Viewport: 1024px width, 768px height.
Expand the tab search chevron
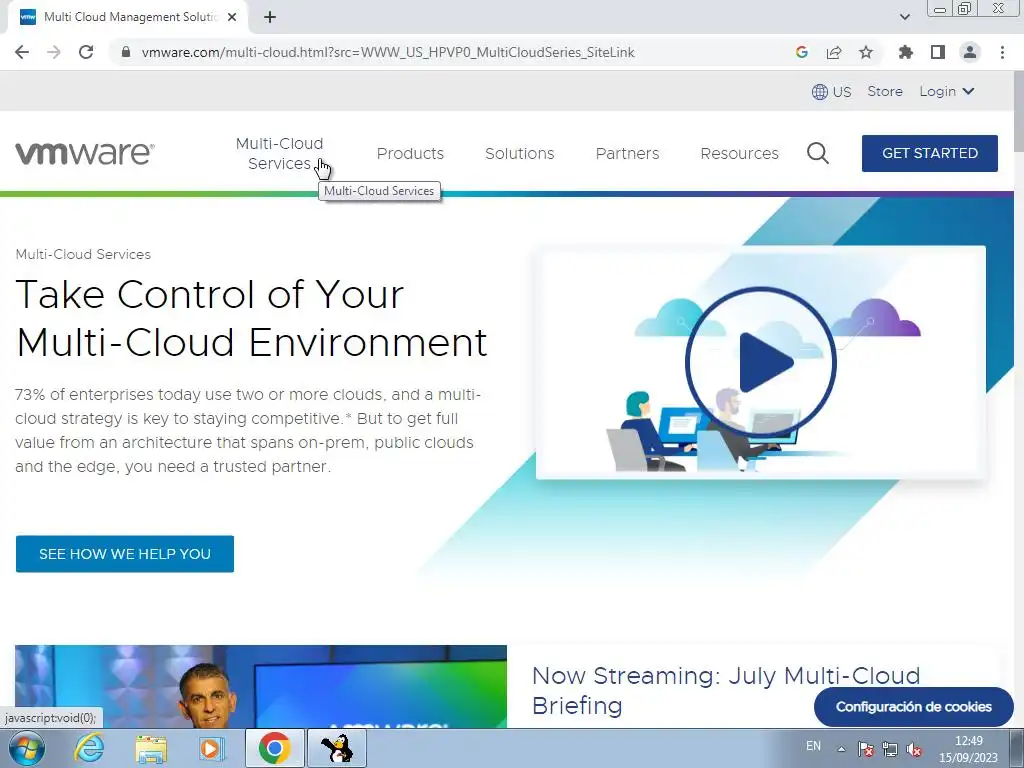tap(904, 17)
